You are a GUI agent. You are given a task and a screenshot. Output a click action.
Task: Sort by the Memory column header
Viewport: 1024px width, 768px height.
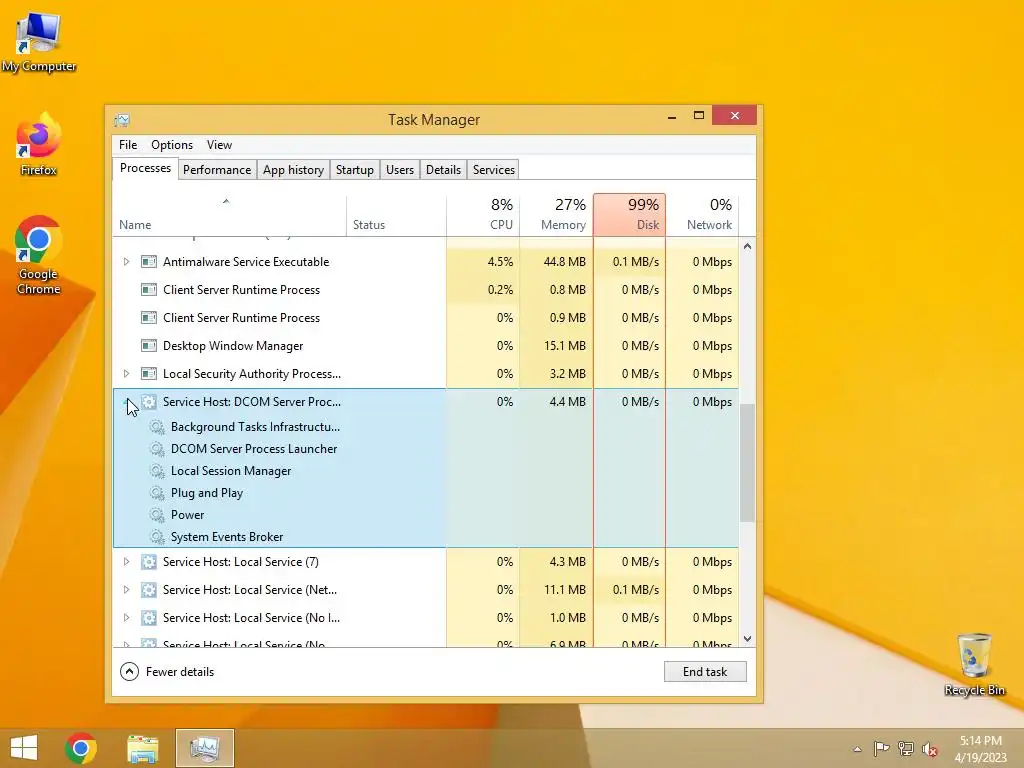pos(556,215)
